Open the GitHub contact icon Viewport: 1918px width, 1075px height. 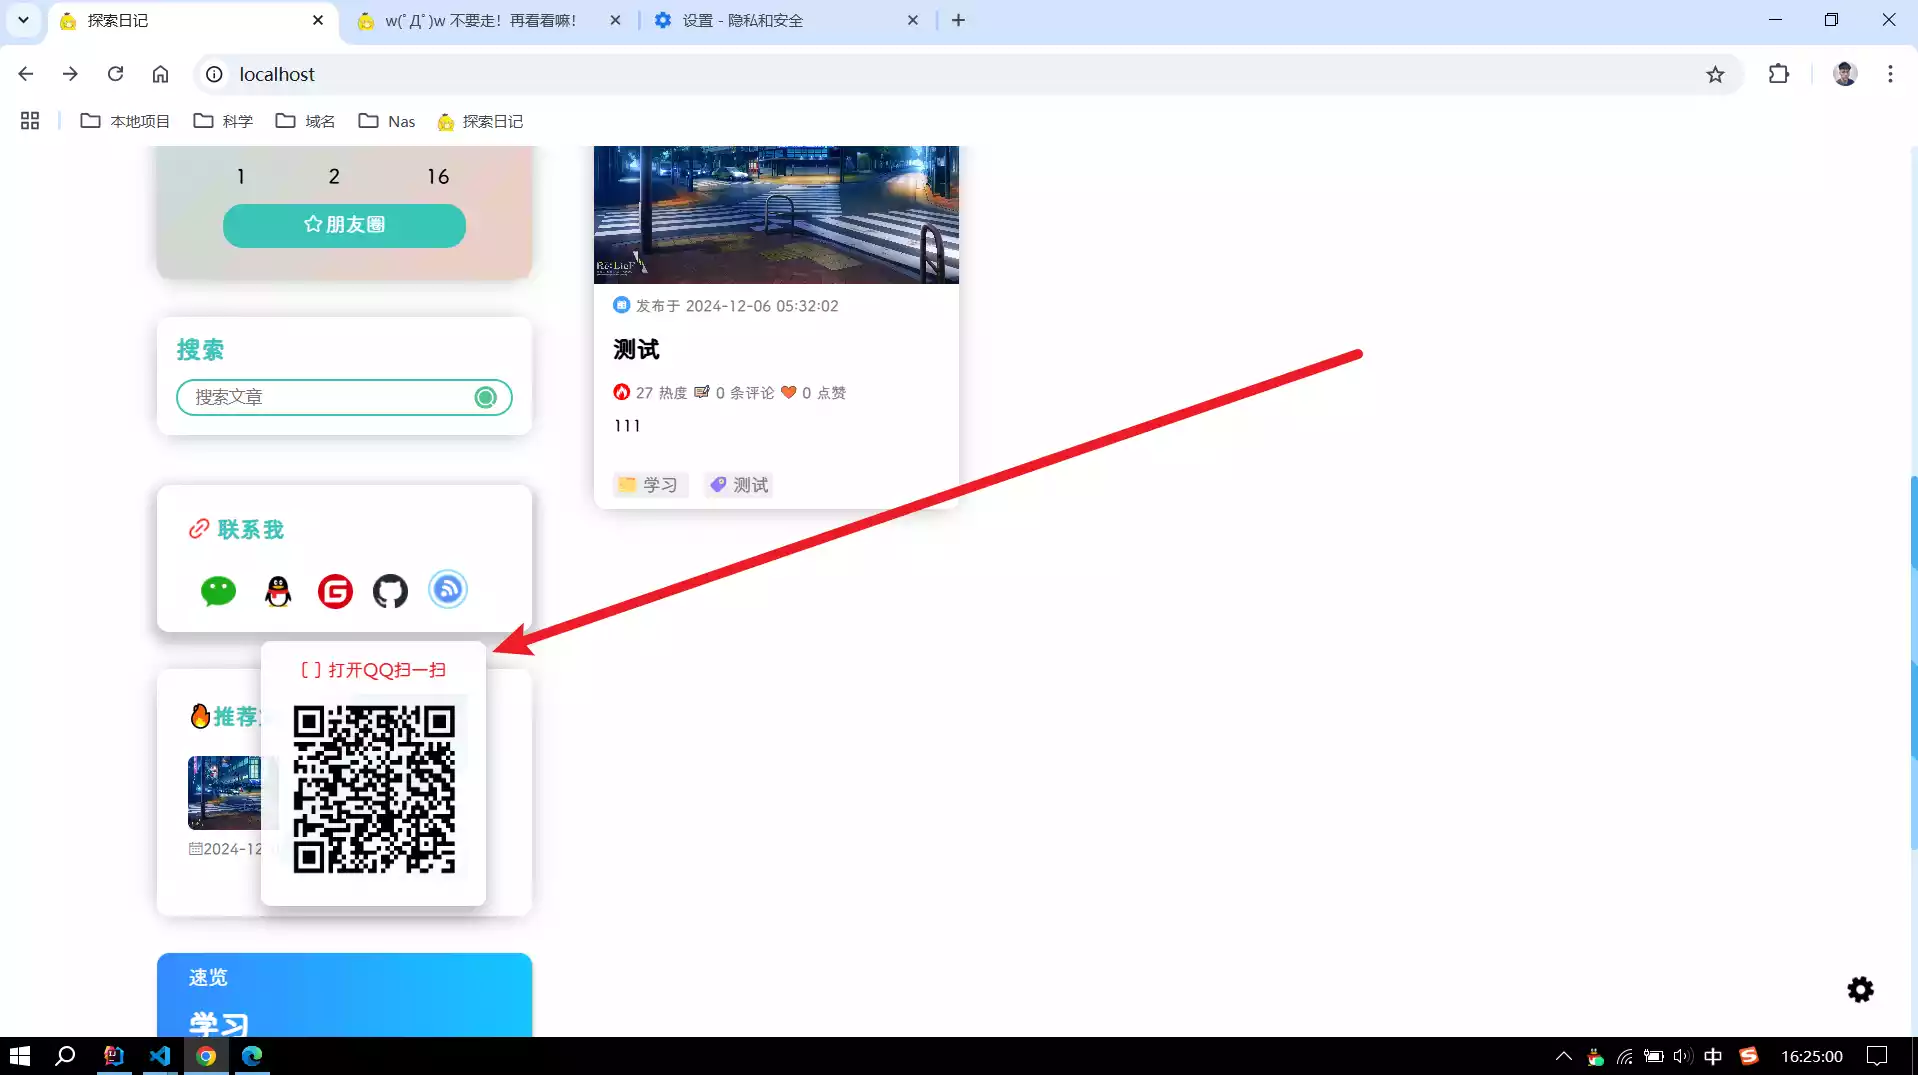click(390, 591)
